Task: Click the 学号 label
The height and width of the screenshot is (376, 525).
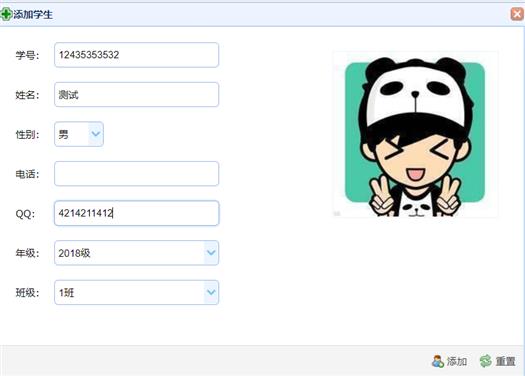Action: pos(27,55)
